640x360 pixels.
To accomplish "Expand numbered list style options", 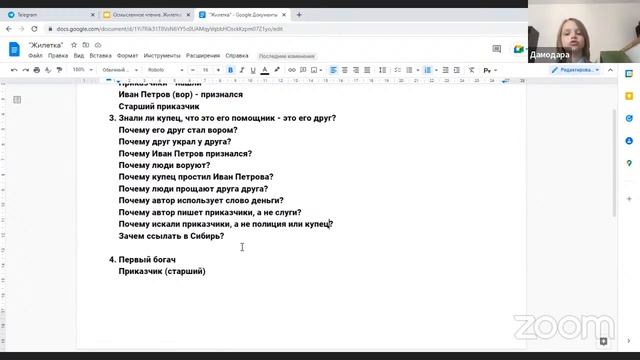I will pyautogui.click(x=436, y=70).
